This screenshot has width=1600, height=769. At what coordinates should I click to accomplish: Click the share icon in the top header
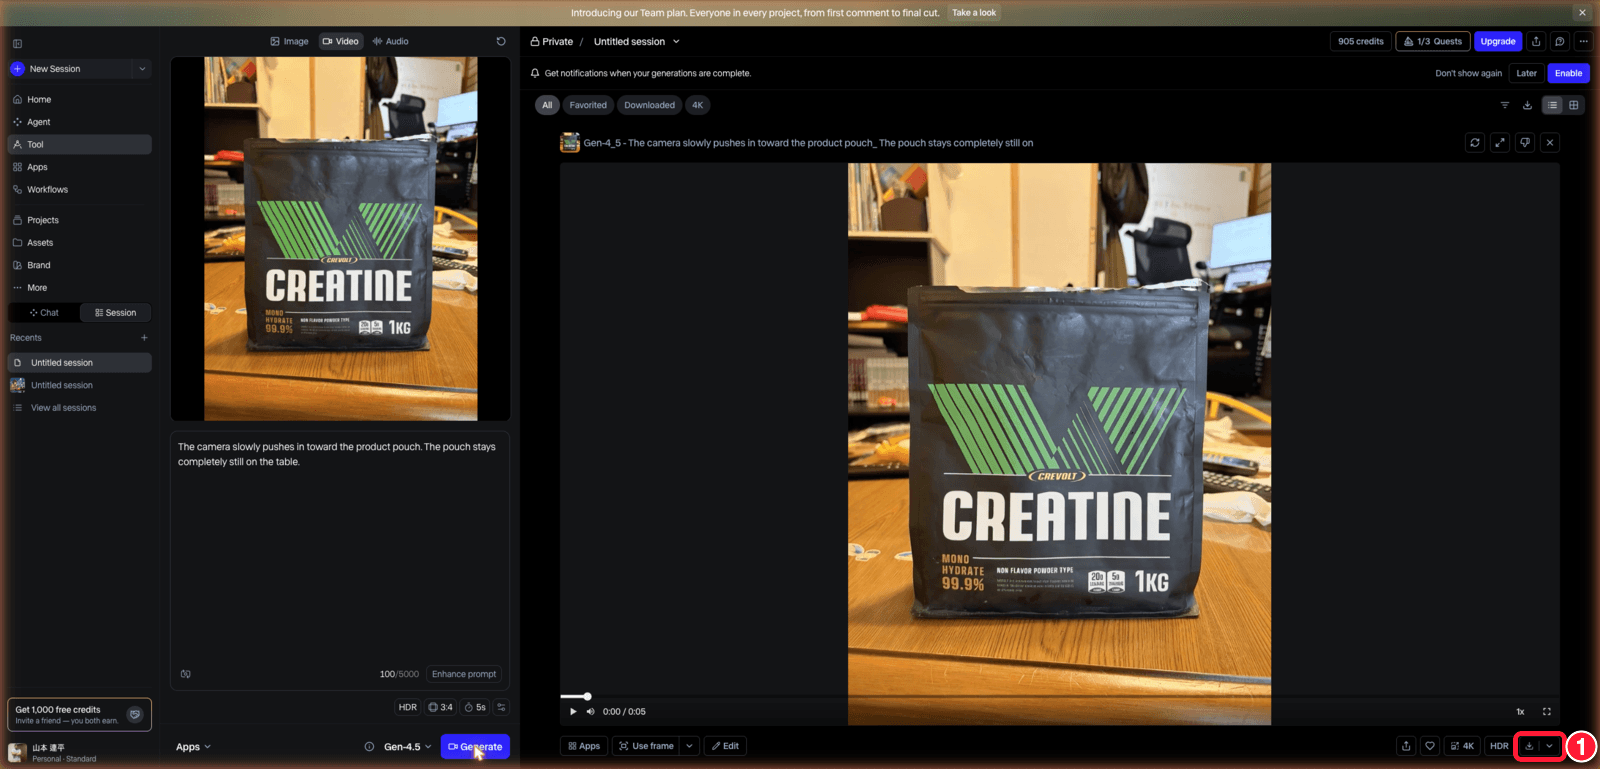[x=1536, y=41]
